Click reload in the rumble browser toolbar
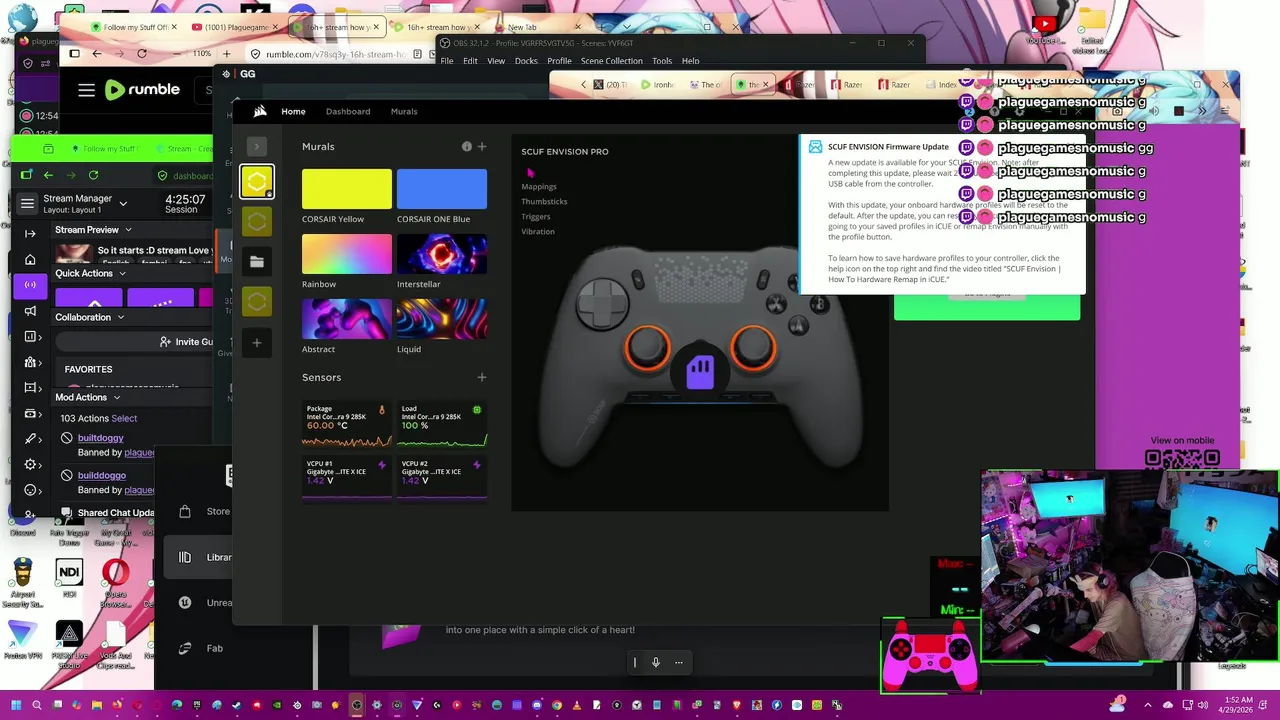Screen dimensions: 1280x720 [x=142, y=53]
